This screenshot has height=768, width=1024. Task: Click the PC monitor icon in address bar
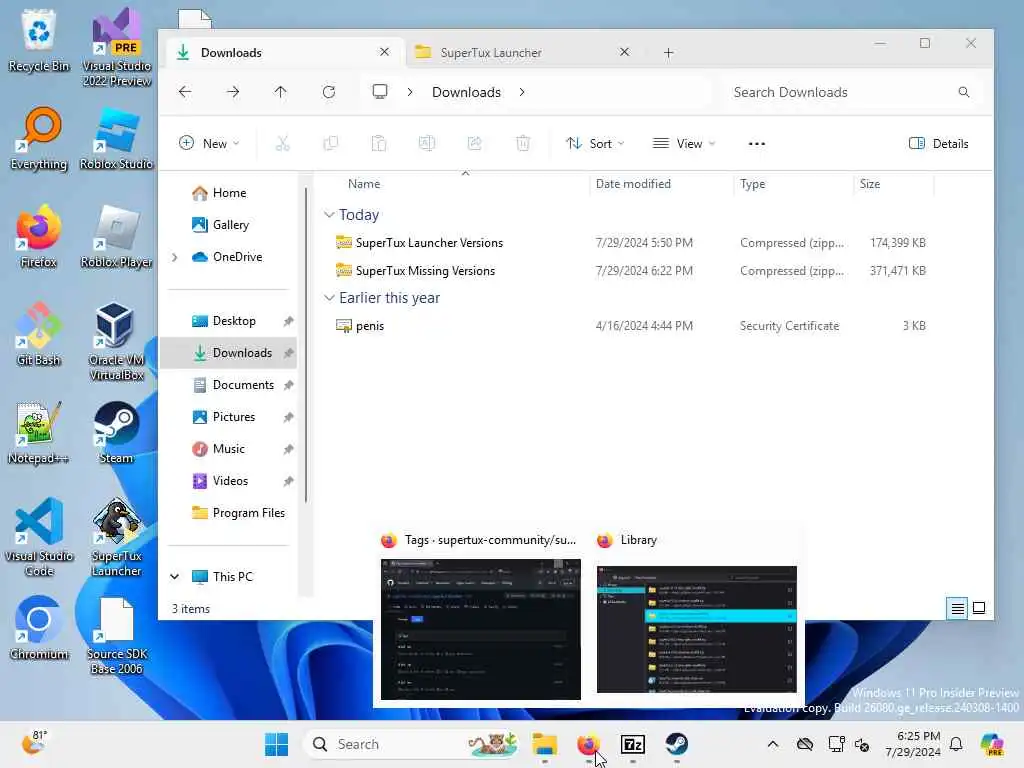pos(380,91)
